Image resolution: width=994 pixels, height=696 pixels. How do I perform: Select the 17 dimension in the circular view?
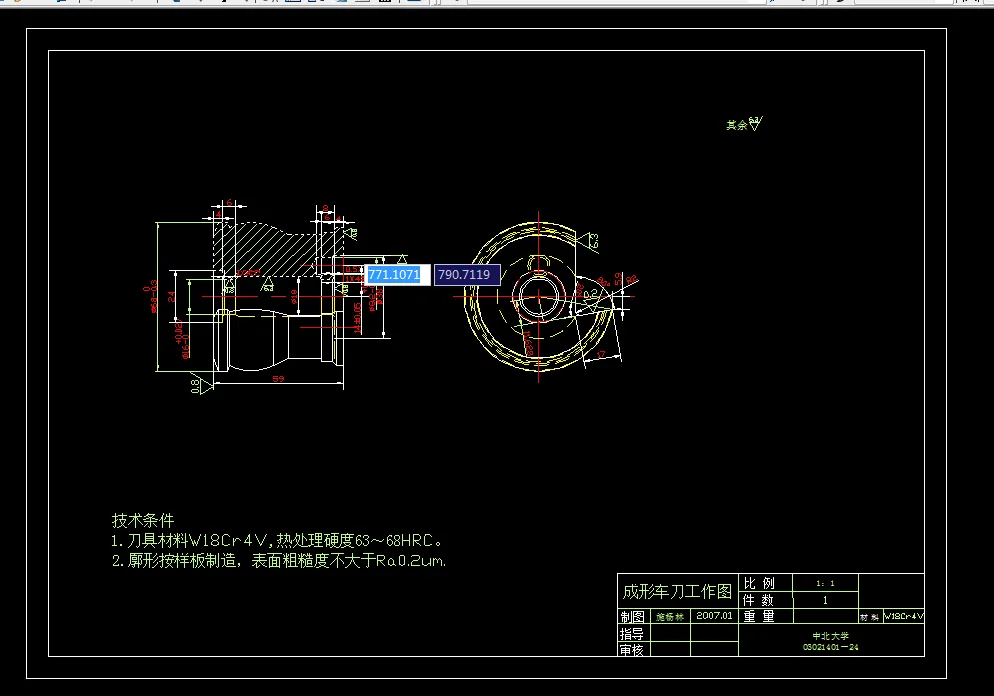(601, 355)
